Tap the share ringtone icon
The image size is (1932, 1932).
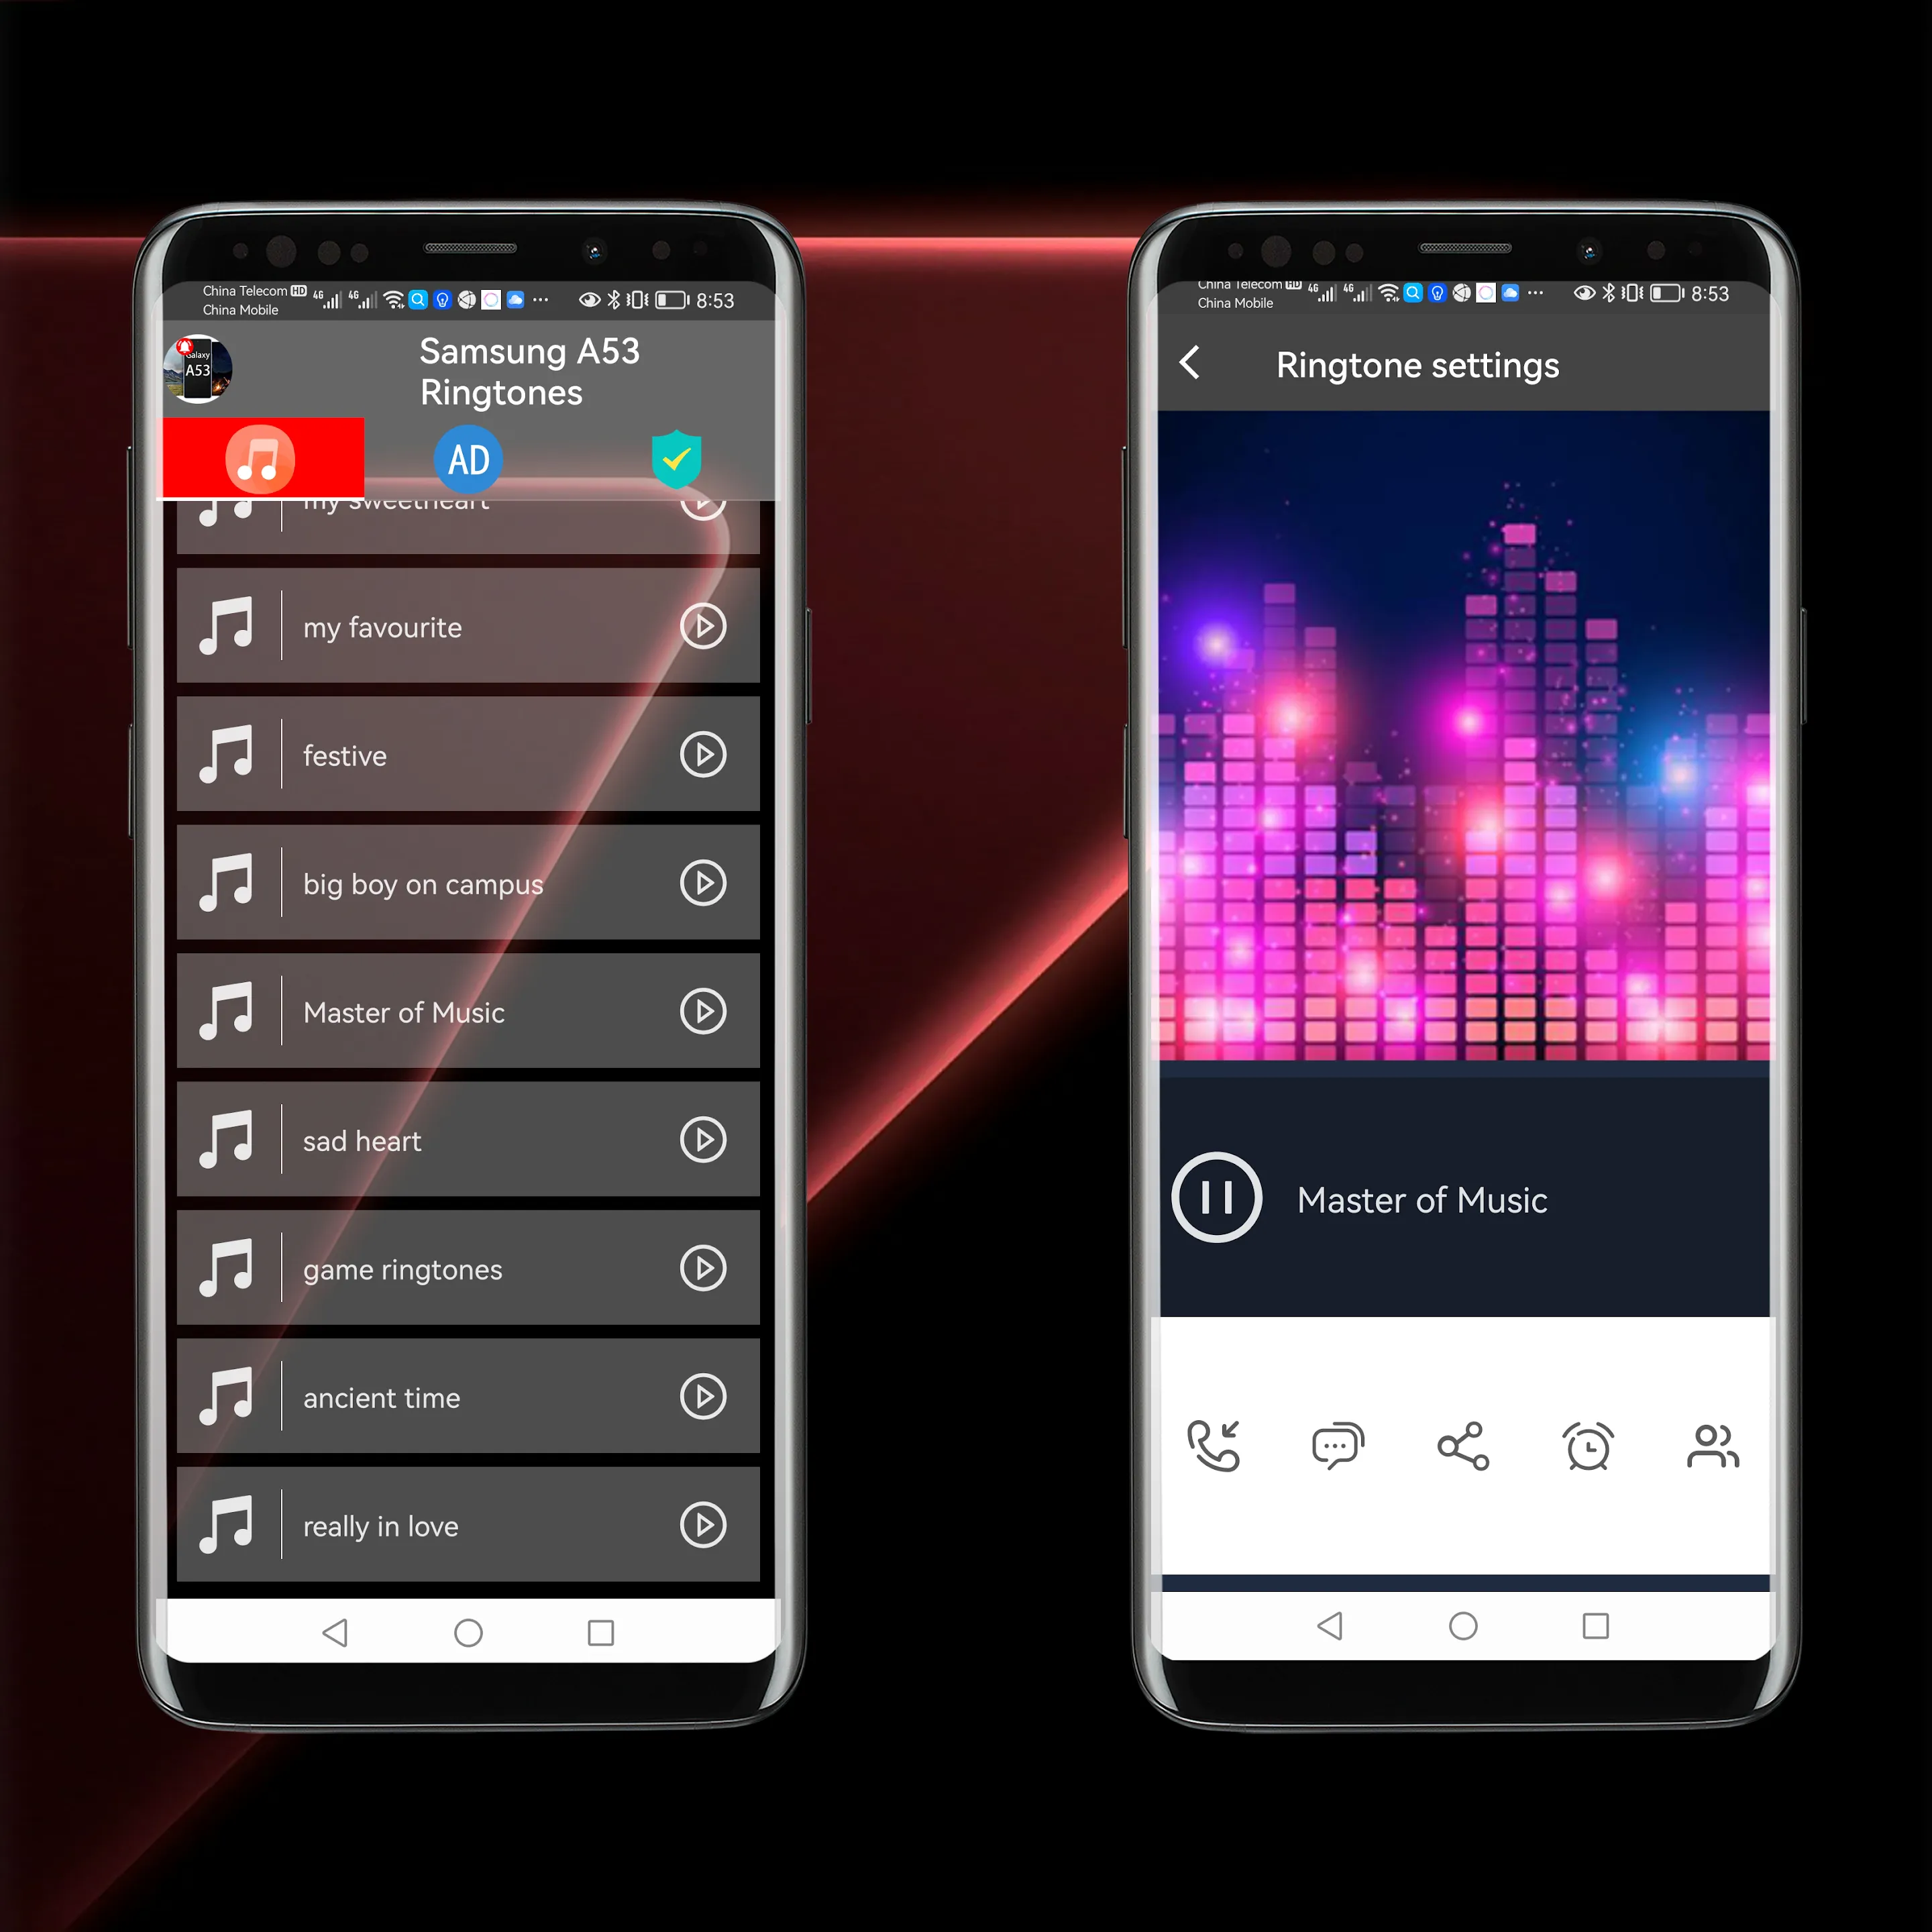[1460, 1444]
